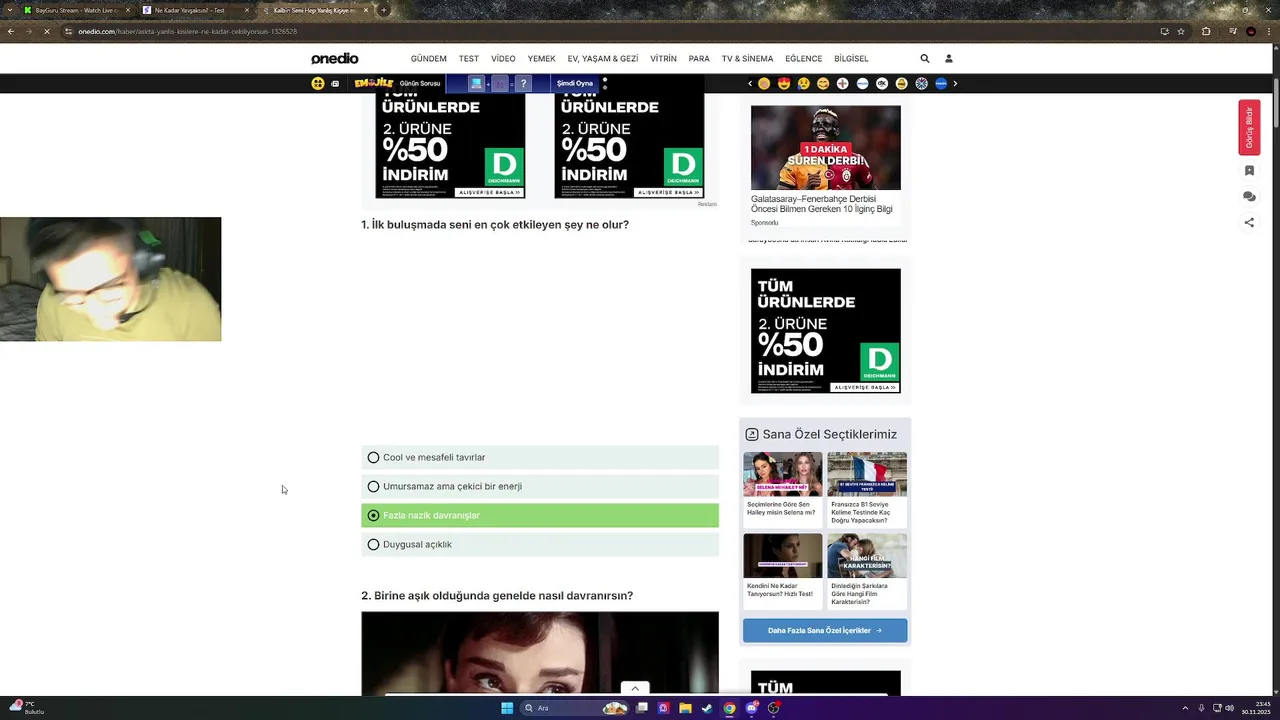
Task: Open the browser extensions icon
Action: 1206,32
